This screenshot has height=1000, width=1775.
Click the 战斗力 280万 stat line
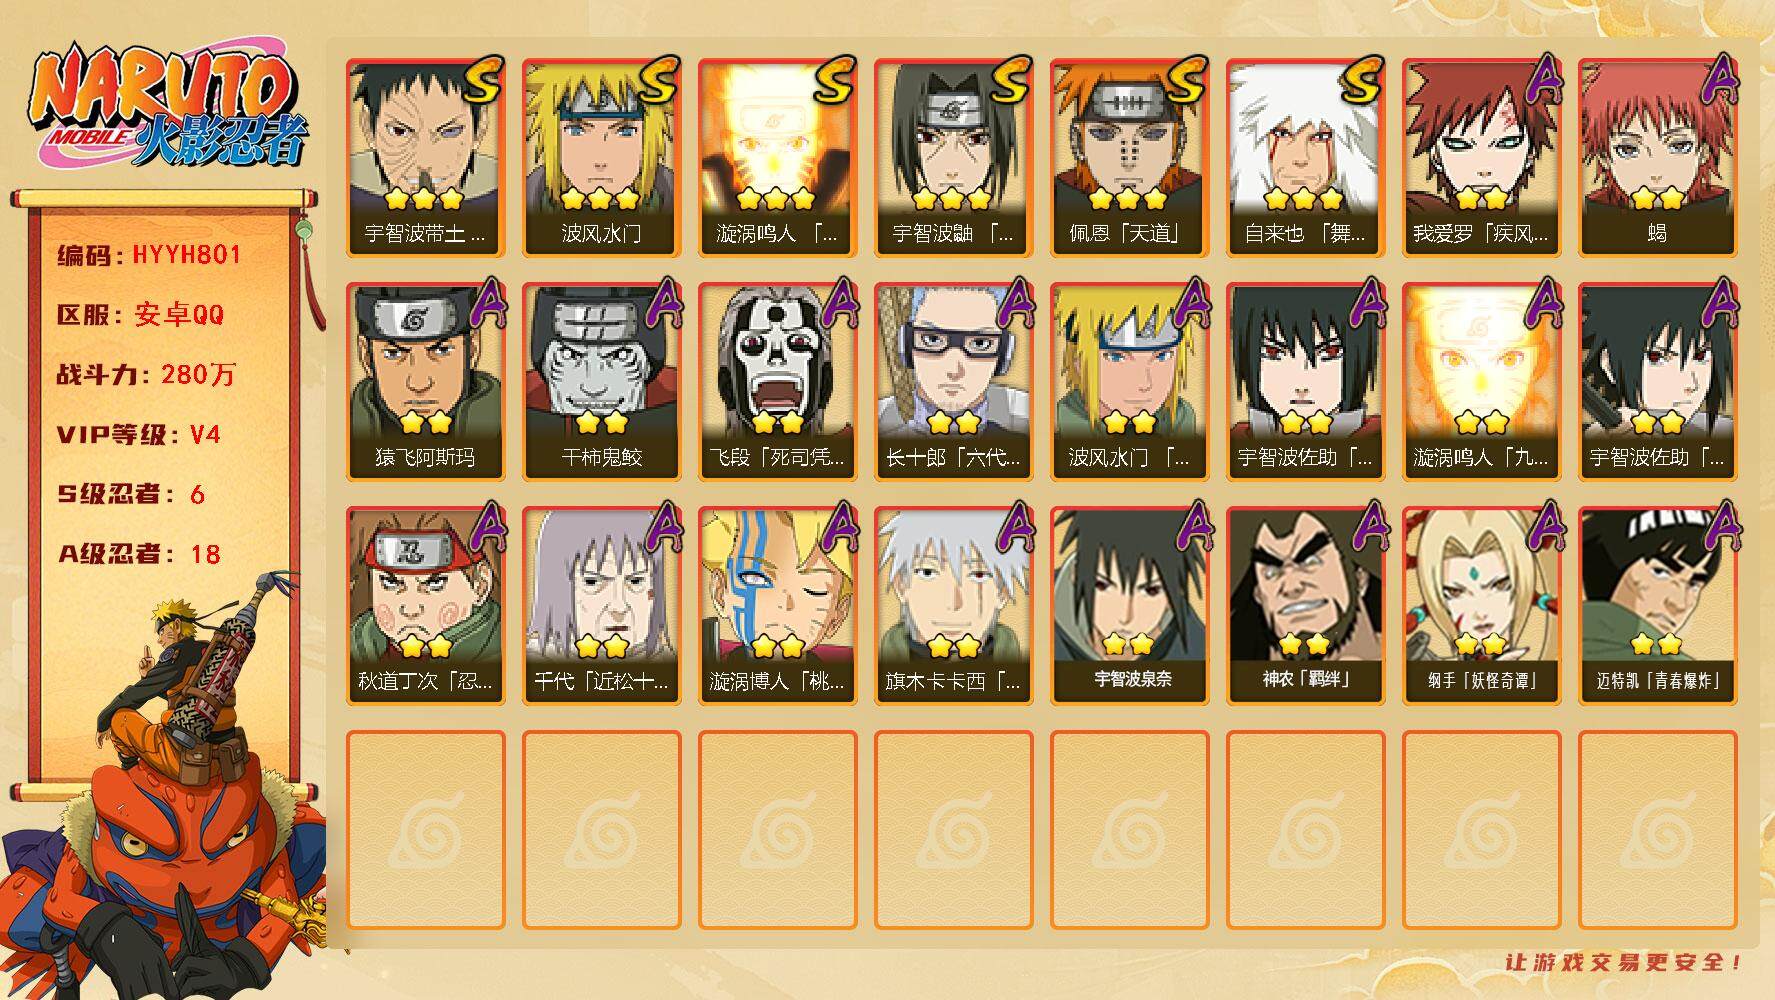pyautogui.click(x=146, y=375)
